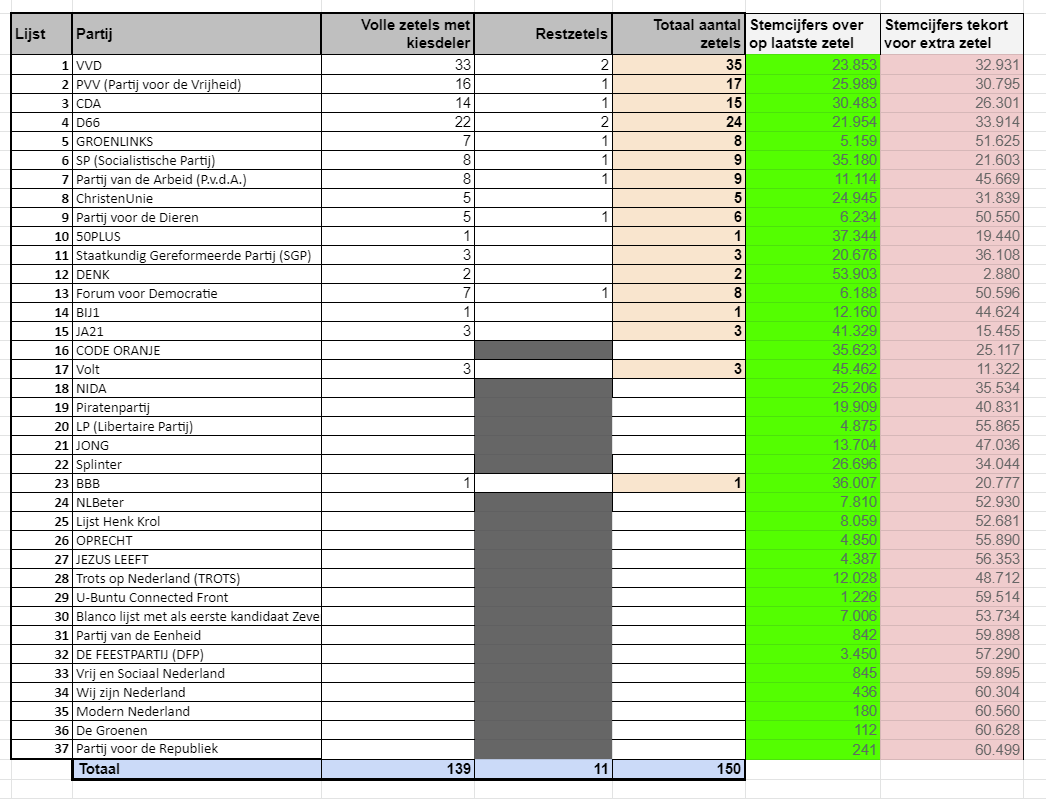Click the 'Modern Nederland' cell

coord(197,711)
